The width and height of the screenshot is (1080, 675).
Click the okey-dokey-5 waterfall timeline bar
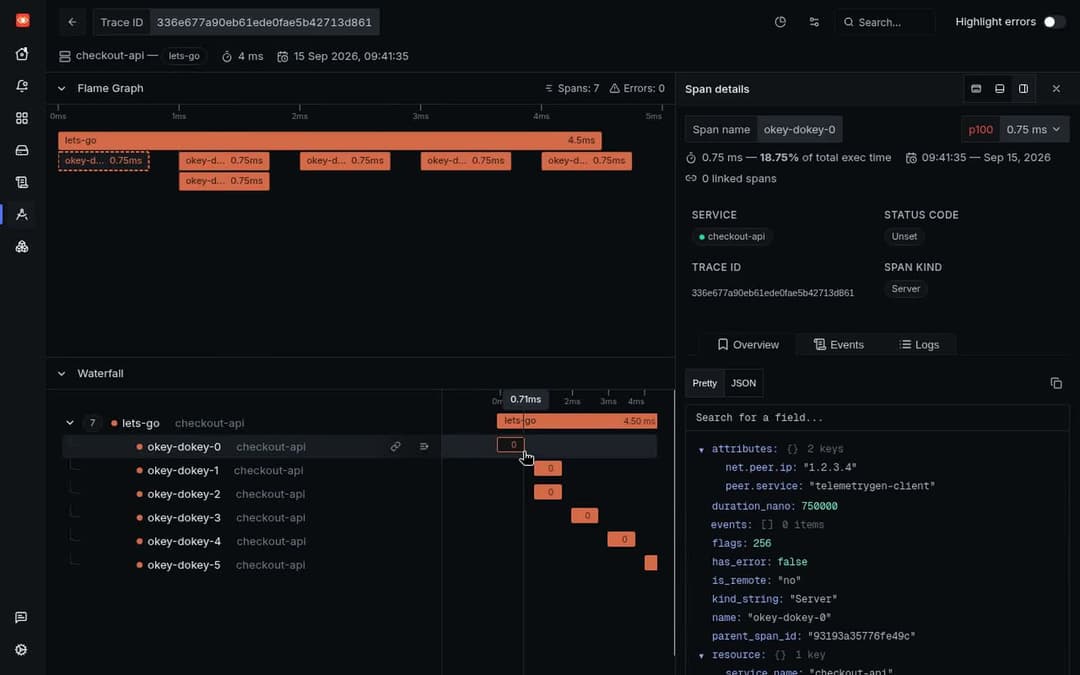651,563
